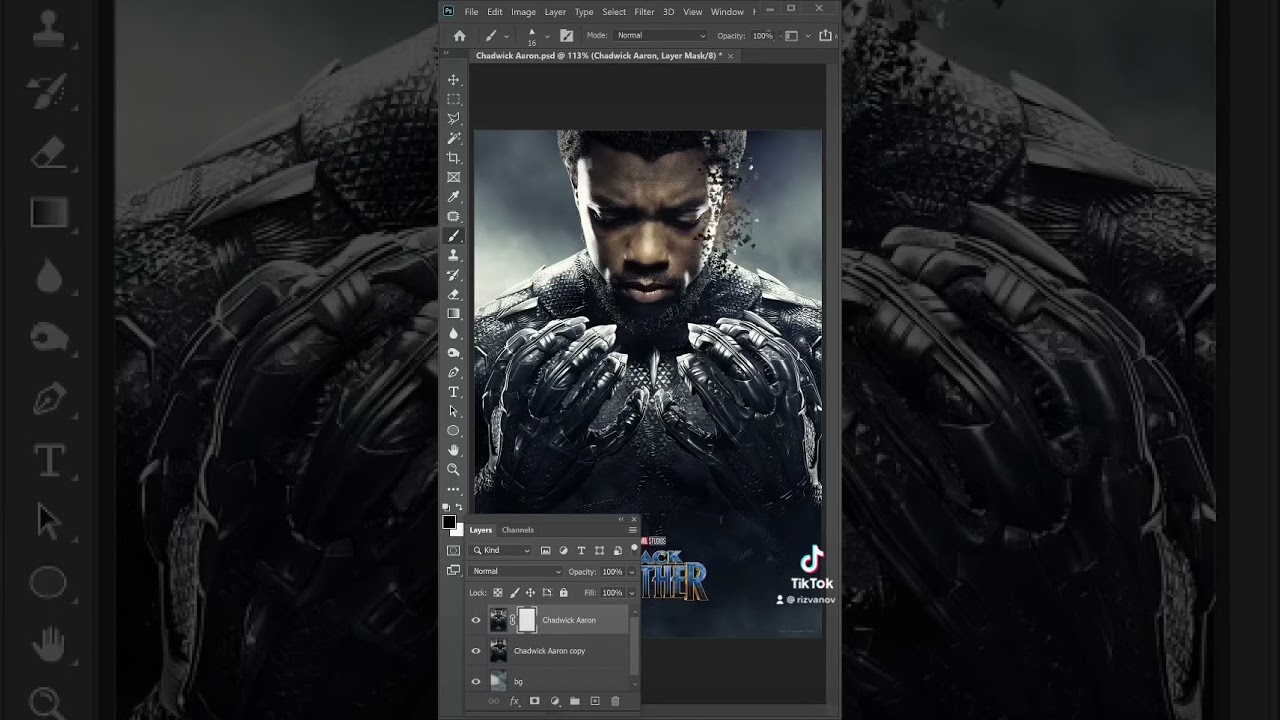Delete the selected layer via trash icon
The width and height of the screenshot is (1280, 720).
click(615, 701)
